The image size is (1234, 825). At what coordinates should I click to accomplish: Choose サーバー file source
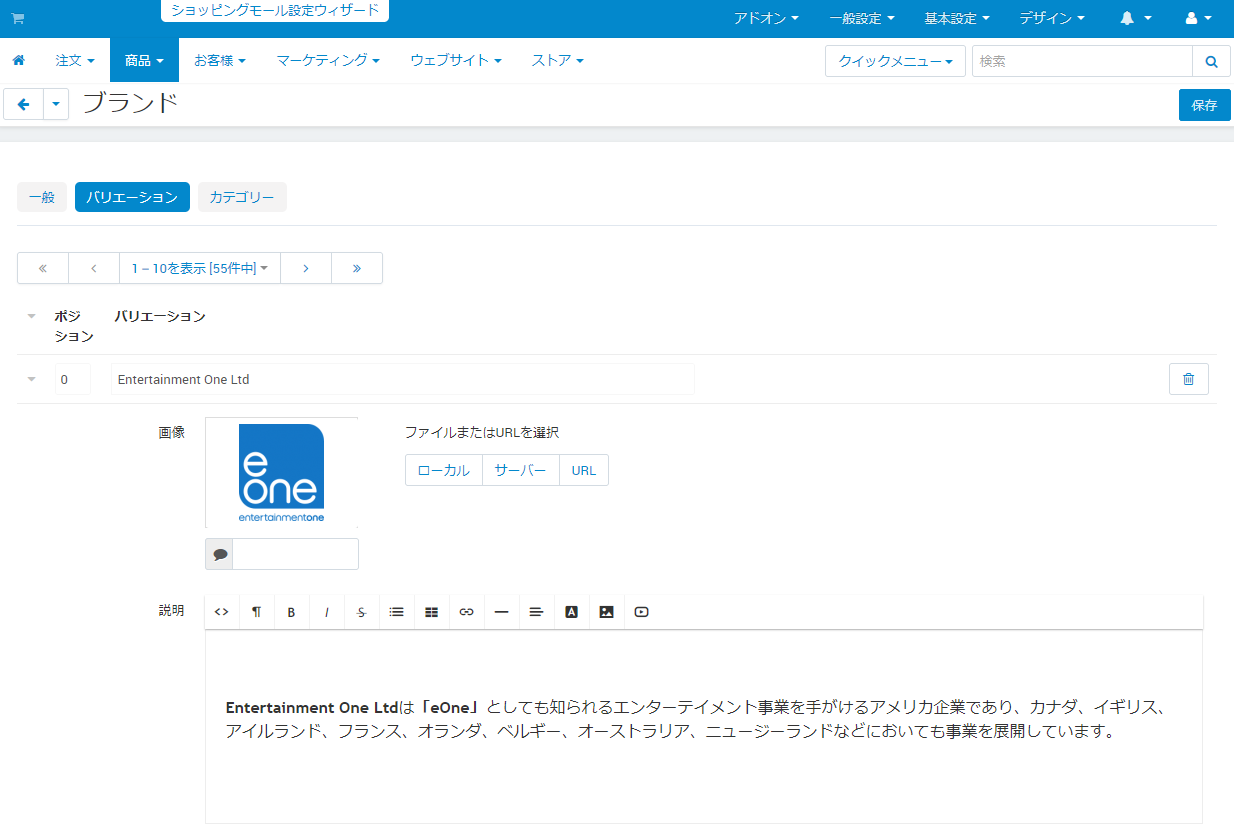[x=521, y=470]
